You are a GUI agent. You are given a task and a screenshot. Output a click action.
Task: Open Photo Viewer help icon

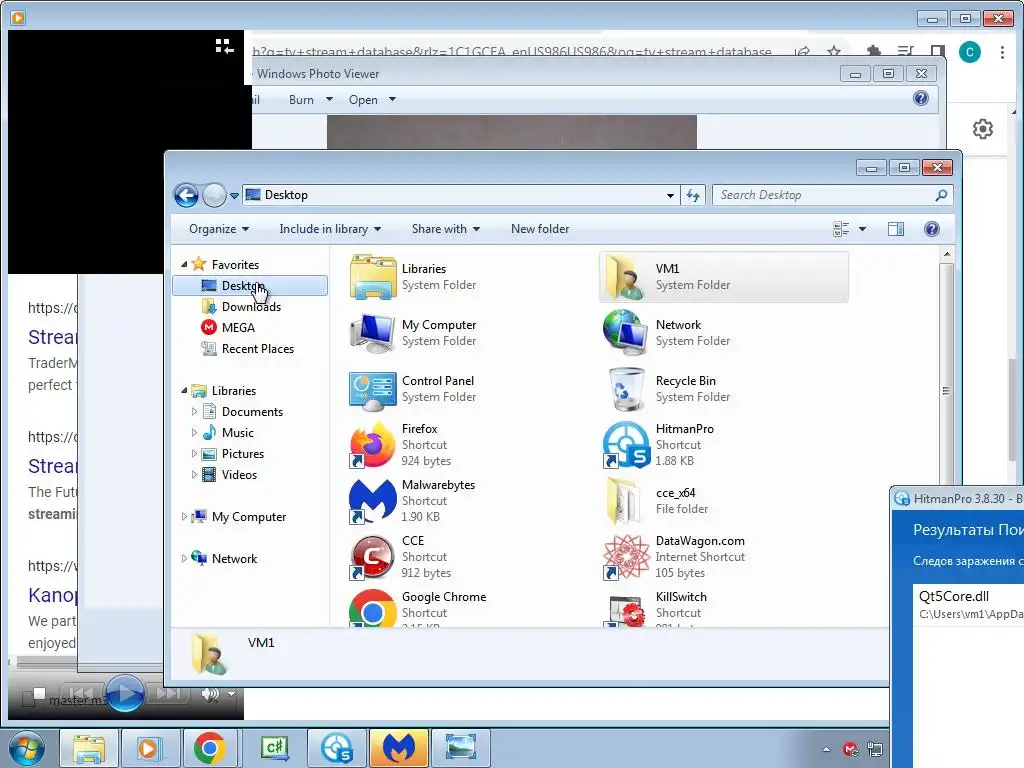pyautogui.click(x=921, y=99)
